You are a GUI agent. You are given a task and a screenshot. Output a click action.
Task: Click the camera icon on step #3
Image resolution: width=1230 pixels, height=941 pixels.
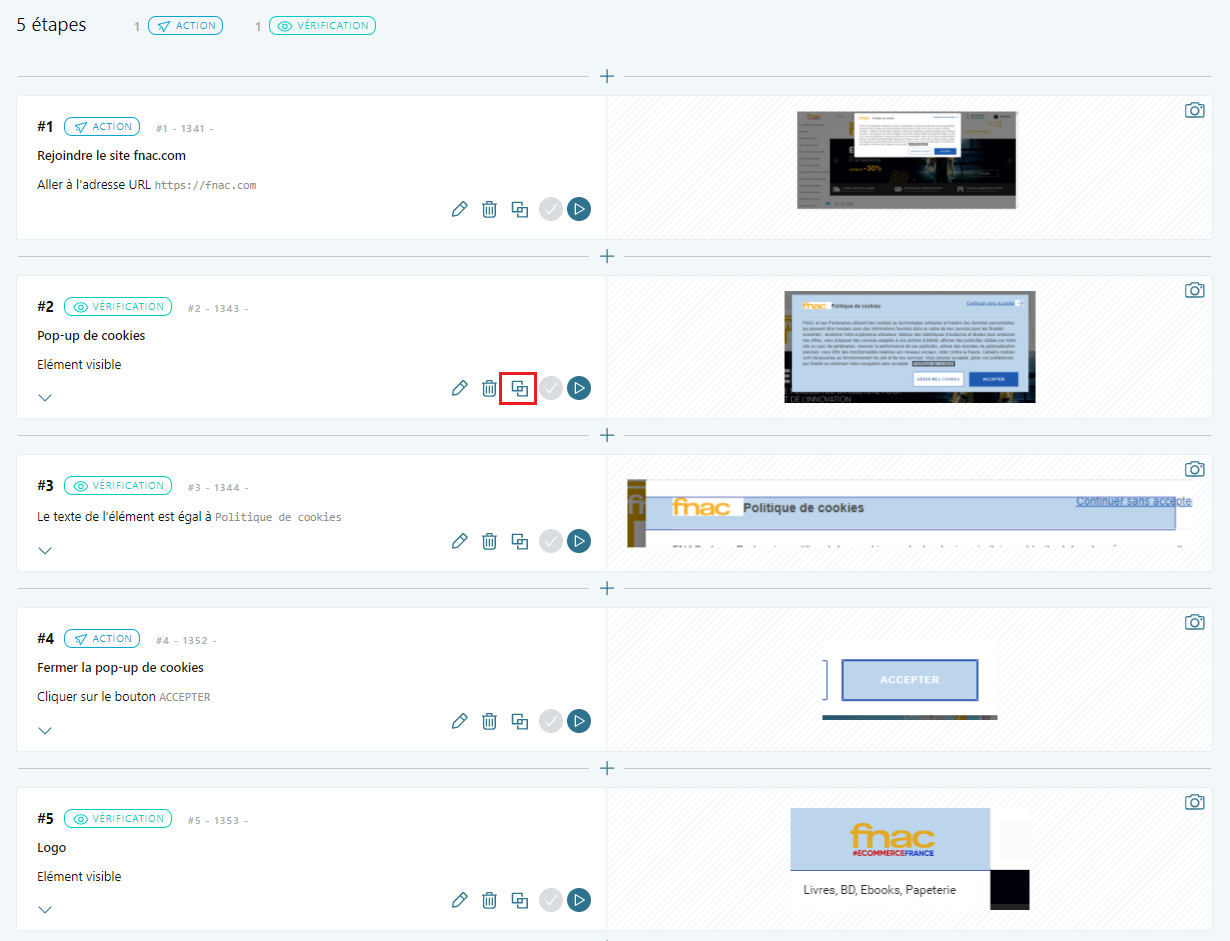[x=1194, y=469]
